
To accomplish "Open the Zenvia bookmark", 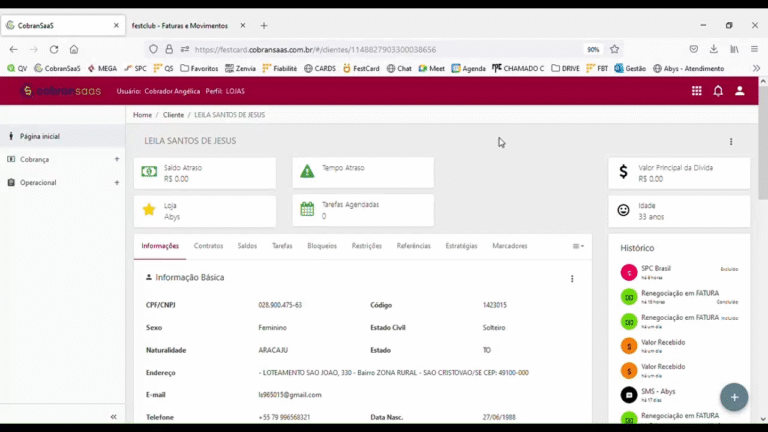I will click(x=240, y=69).
